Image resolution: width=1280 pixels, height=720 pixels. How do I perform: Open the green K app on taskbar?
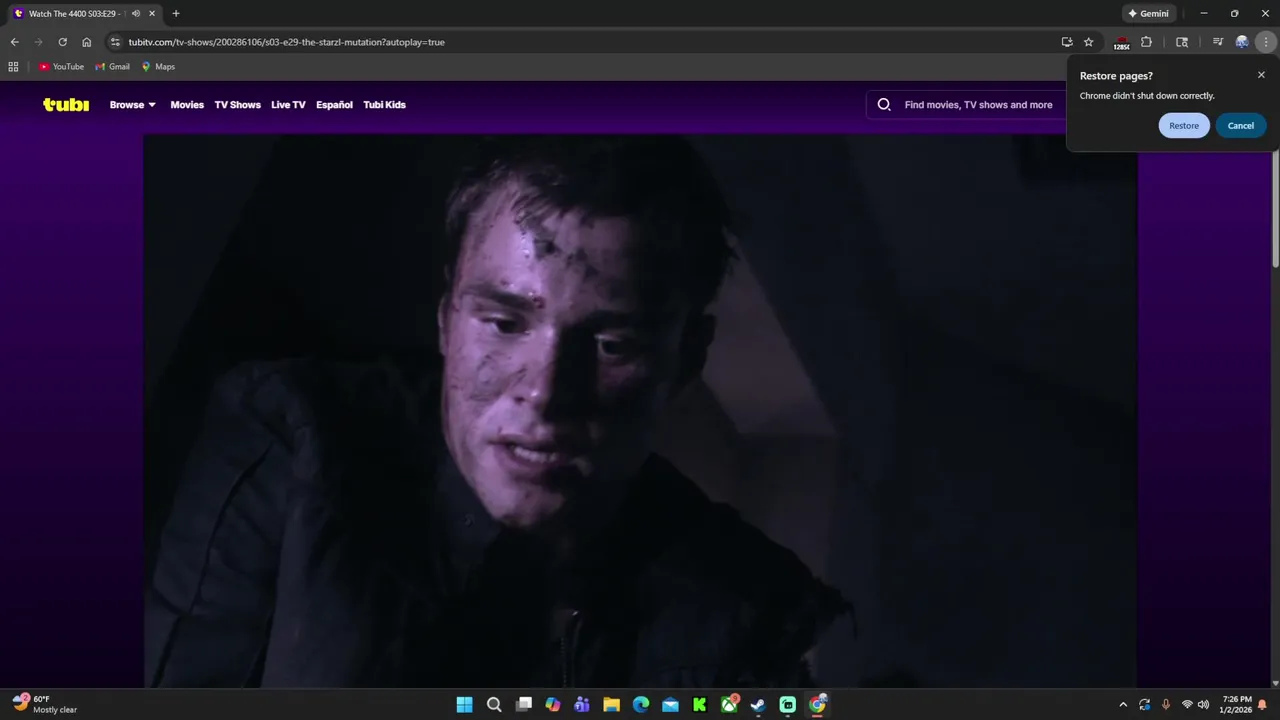coord(699,704)
